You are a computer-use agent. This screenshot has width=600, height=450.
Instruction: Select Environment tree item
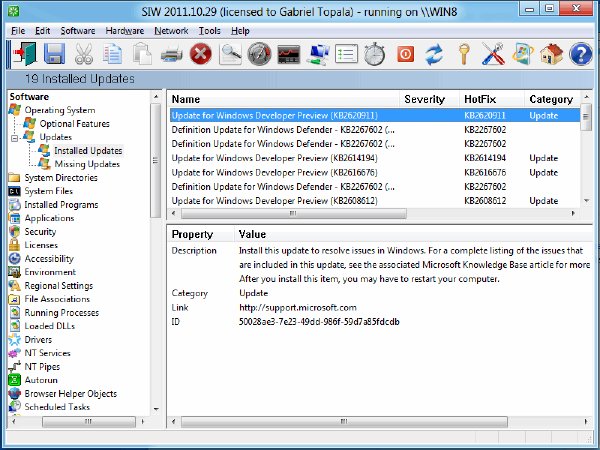coord(50,272)
